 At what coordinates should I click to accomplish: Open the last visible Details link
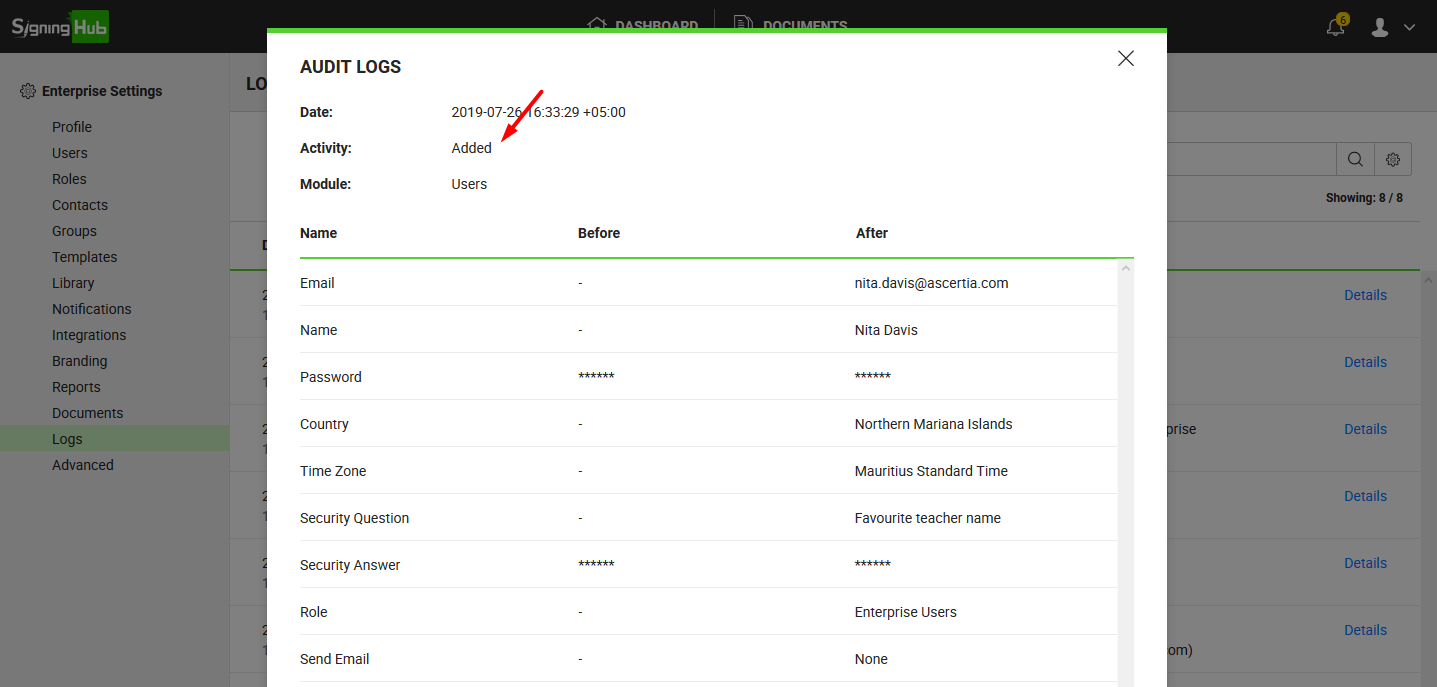(x=1365, y=630)
